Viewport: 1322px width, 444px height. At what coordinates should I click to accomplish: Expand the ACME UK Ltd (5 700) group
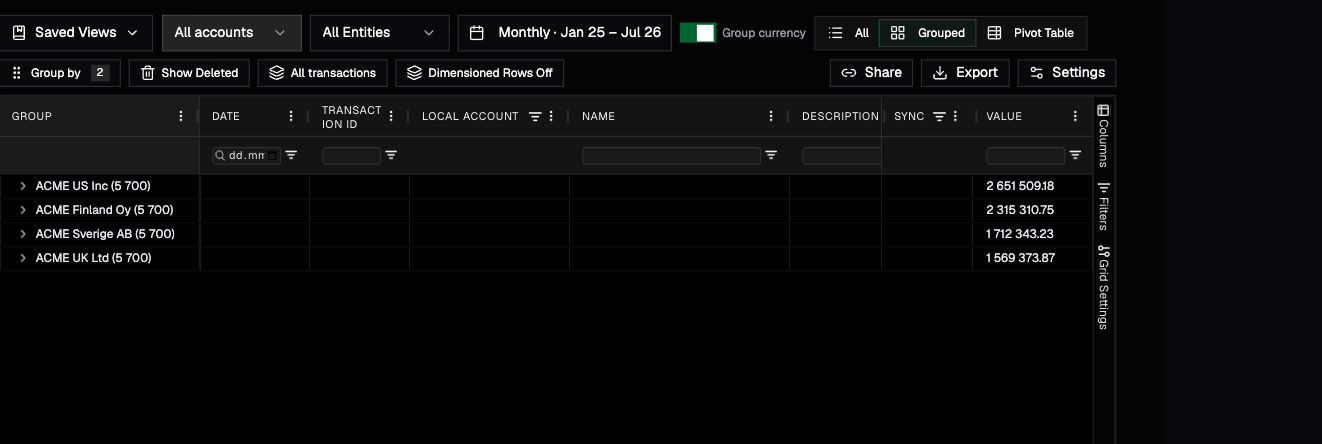coord(22,258)
